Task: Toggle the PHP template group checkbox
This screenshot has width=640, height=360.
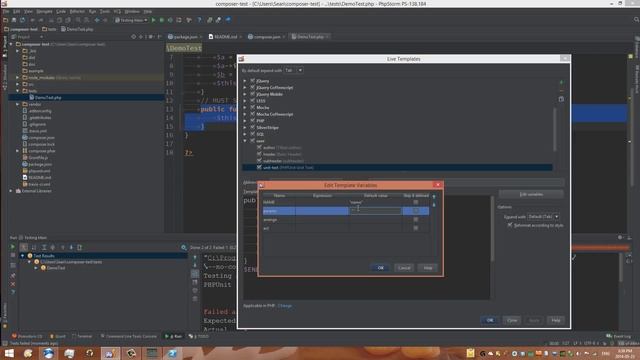Action: [253, 121]
